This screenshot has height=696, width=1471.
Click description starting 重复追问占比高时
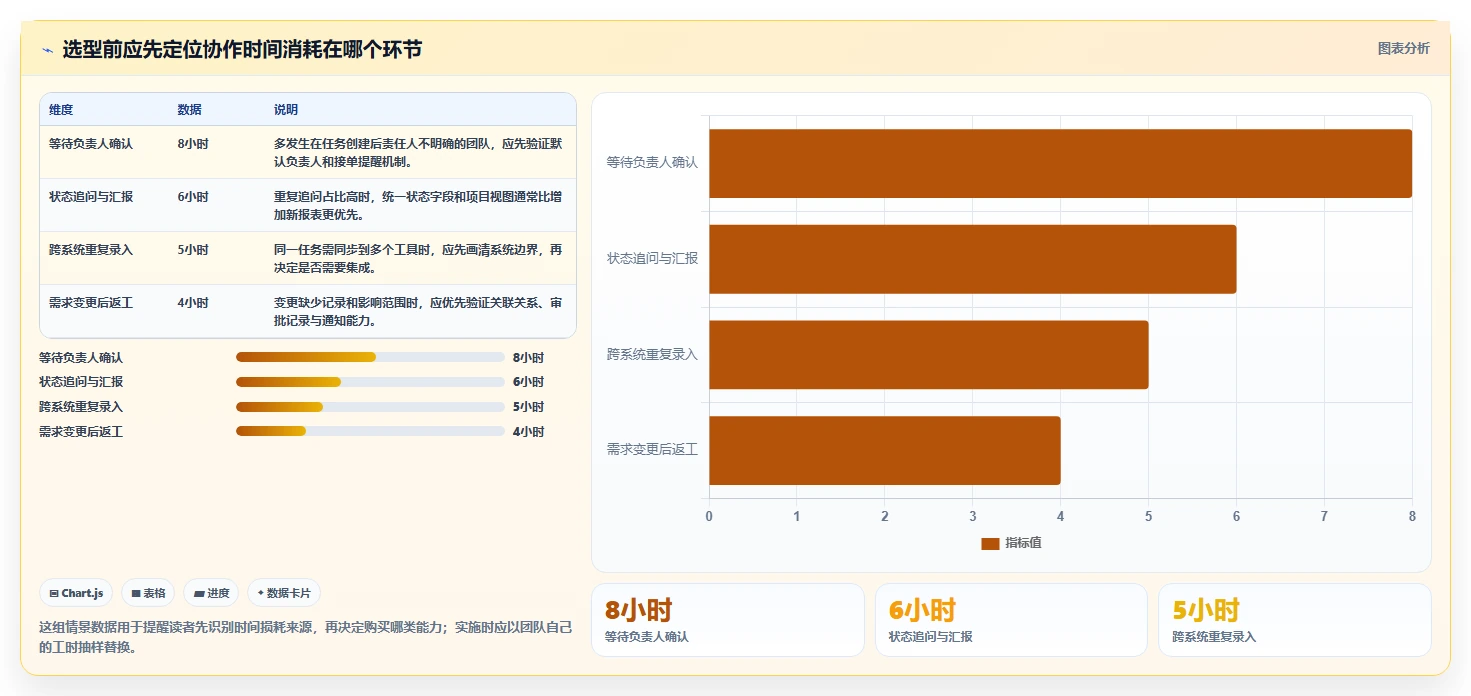pyautogui.click(x=418, y=205)
